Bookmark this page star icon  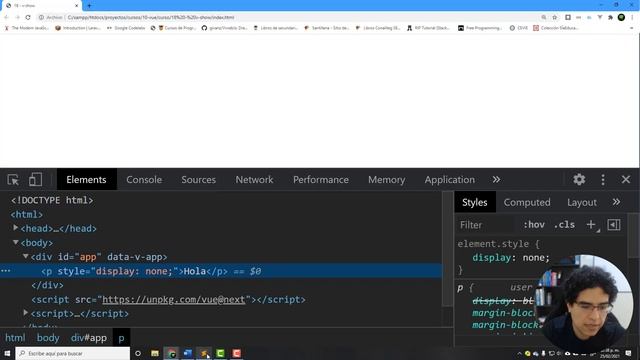[x=554, y=18]
